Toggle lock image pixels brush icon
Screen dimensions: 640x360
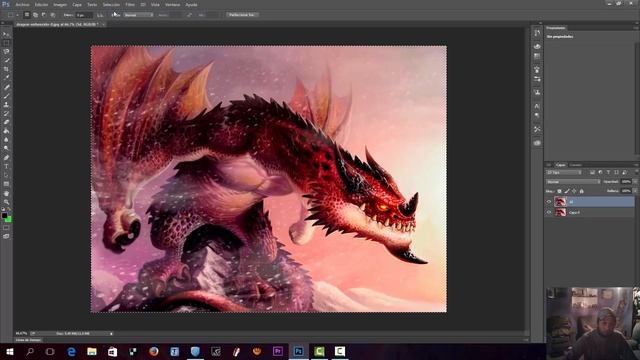click(x=567, y=191)
